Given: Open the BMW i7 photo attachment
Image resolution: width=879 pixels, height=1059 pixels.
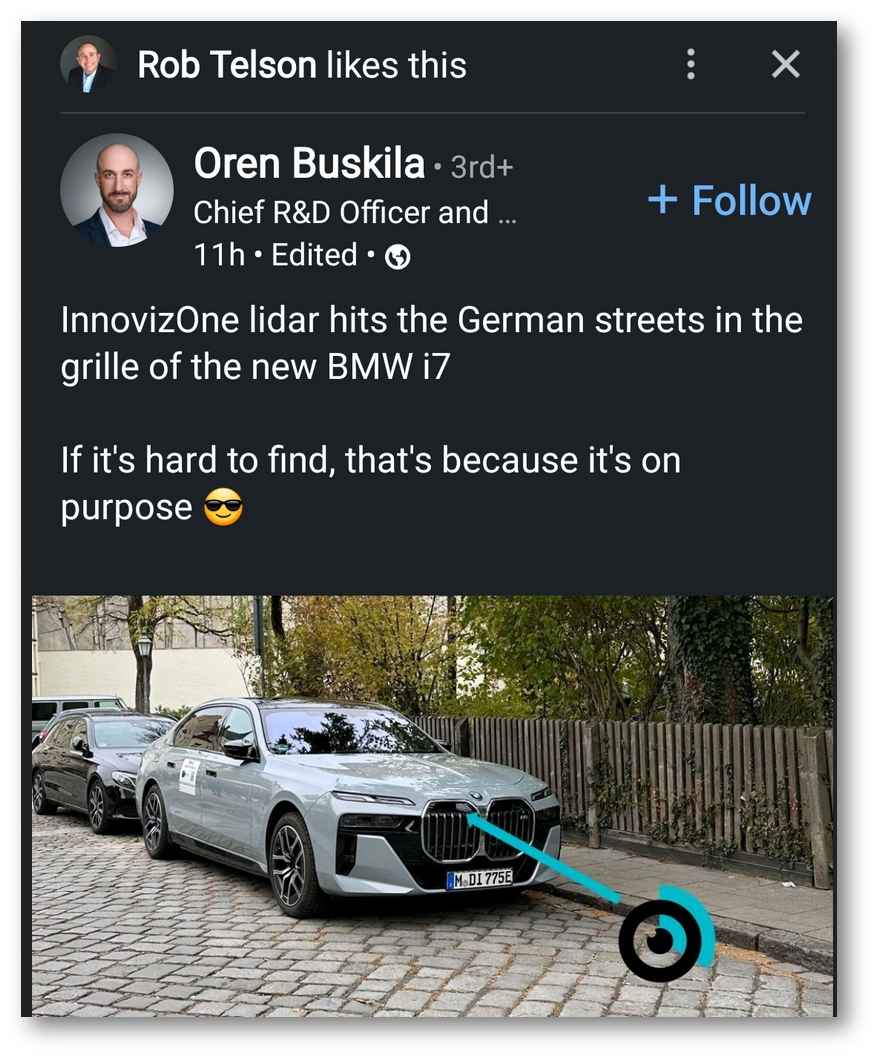Looking at the screenshot, I should point(432,805).
